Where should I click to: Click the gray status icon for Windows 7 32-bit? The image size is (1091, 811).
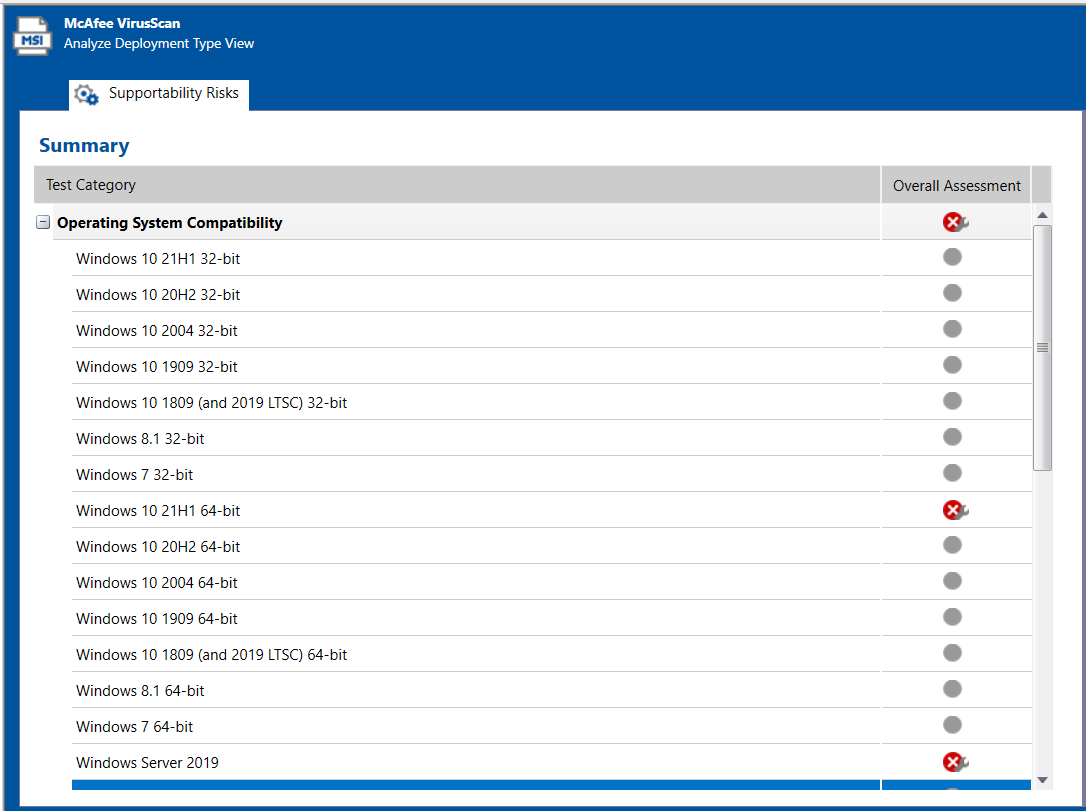click(952, 473)
